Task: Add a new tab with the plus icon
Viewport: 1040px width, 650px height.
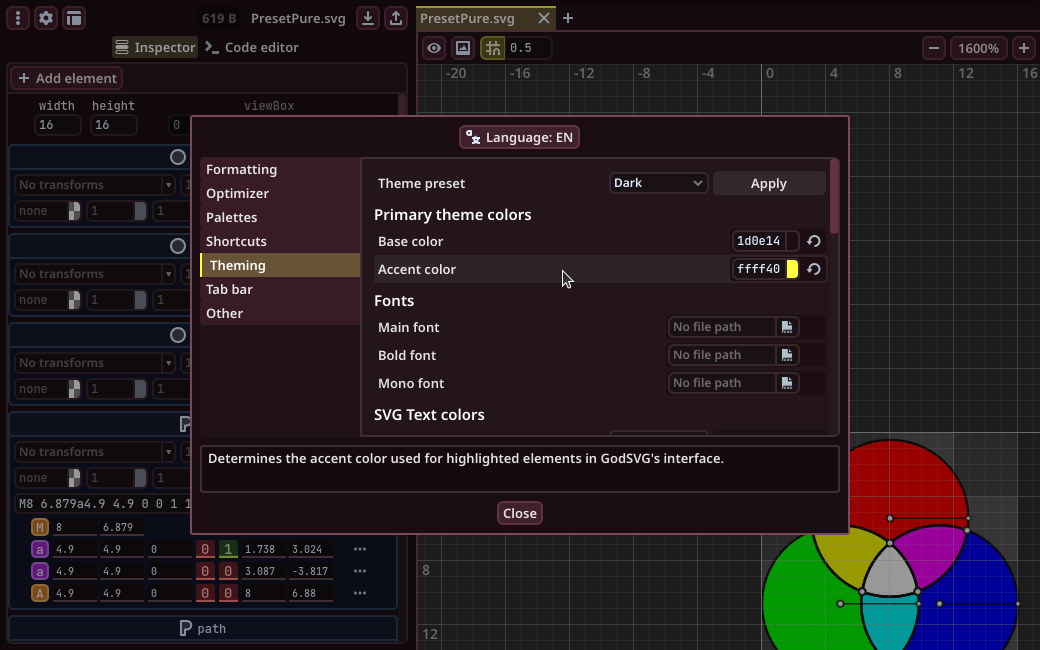Action: pyautogui.click(x=568, y=18)
